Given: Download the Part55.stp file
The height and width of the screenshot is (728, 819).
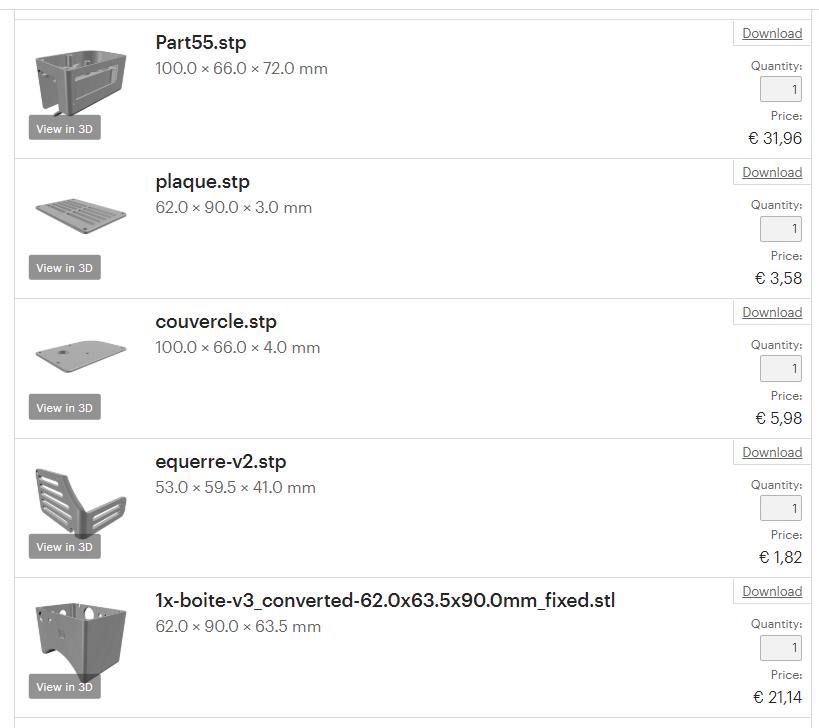Looking at the screenshot, I should point(772,33).
